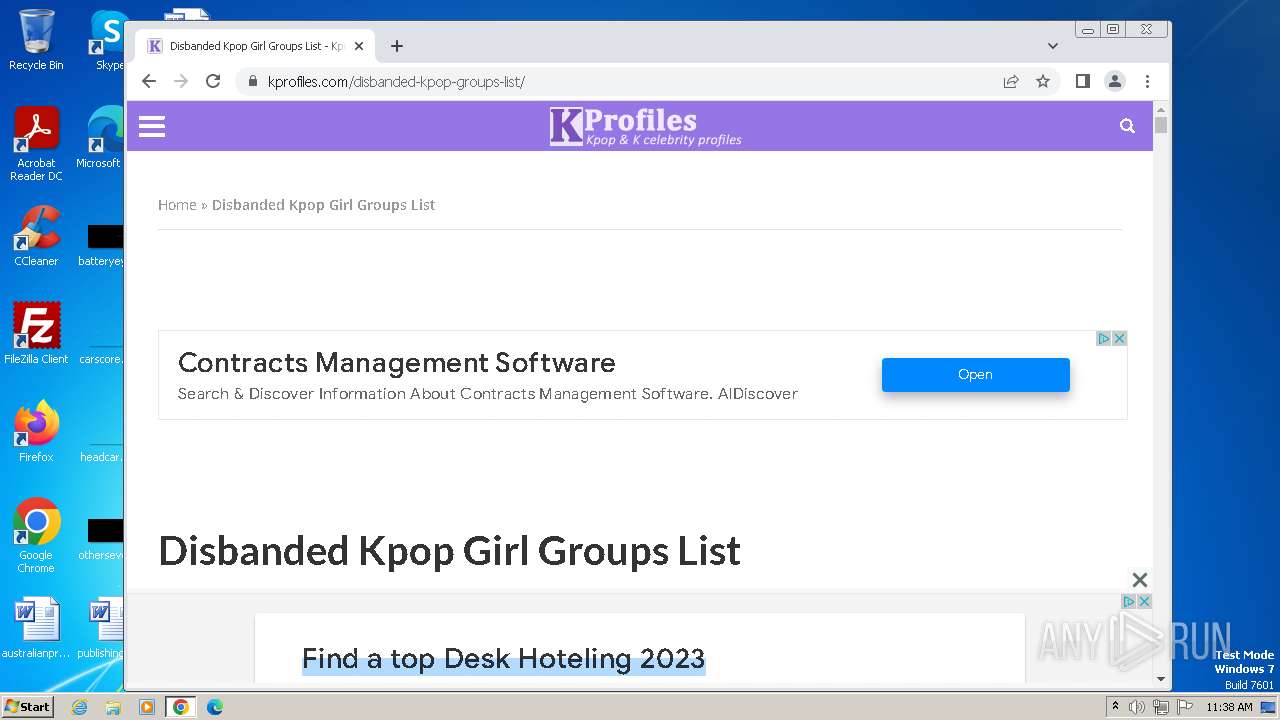Open the Find a top Desk Hoteling 2023 ad
Viewport: 1280px width, 720px height.
pos(504,659)
